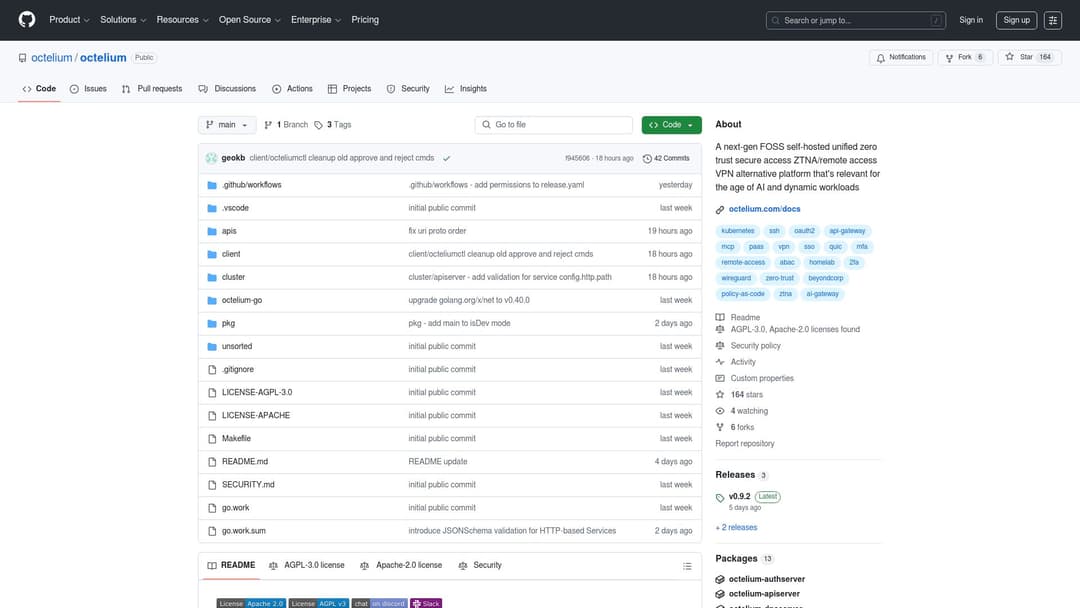This screenshot has width=1080, height=608.
Task: Click the license scale icon in About
Action: point(720,330)
